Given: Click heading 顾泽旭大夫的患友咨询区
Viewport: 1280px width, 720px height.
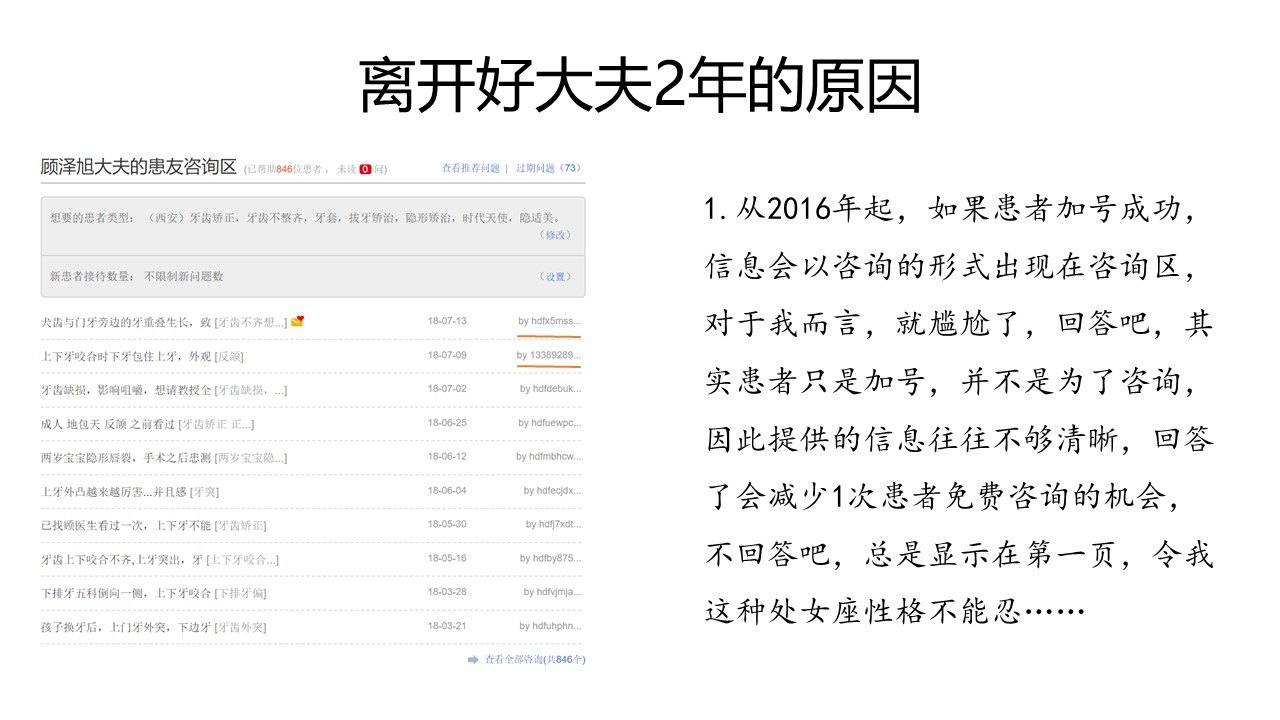Looking at the screenshot, I should pos(139,166).
